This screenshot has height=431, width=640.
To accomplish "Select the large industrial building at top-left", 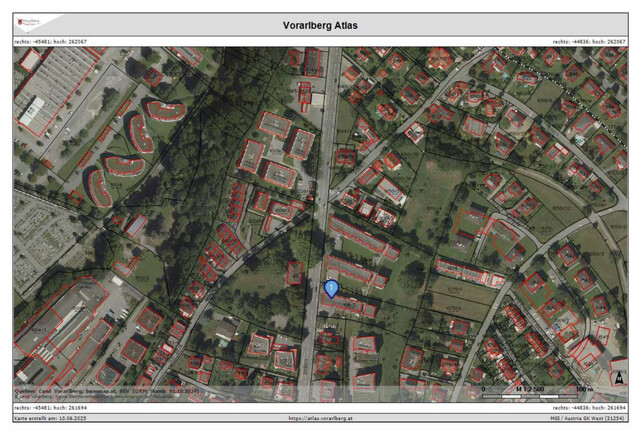I will coord(55,90).
